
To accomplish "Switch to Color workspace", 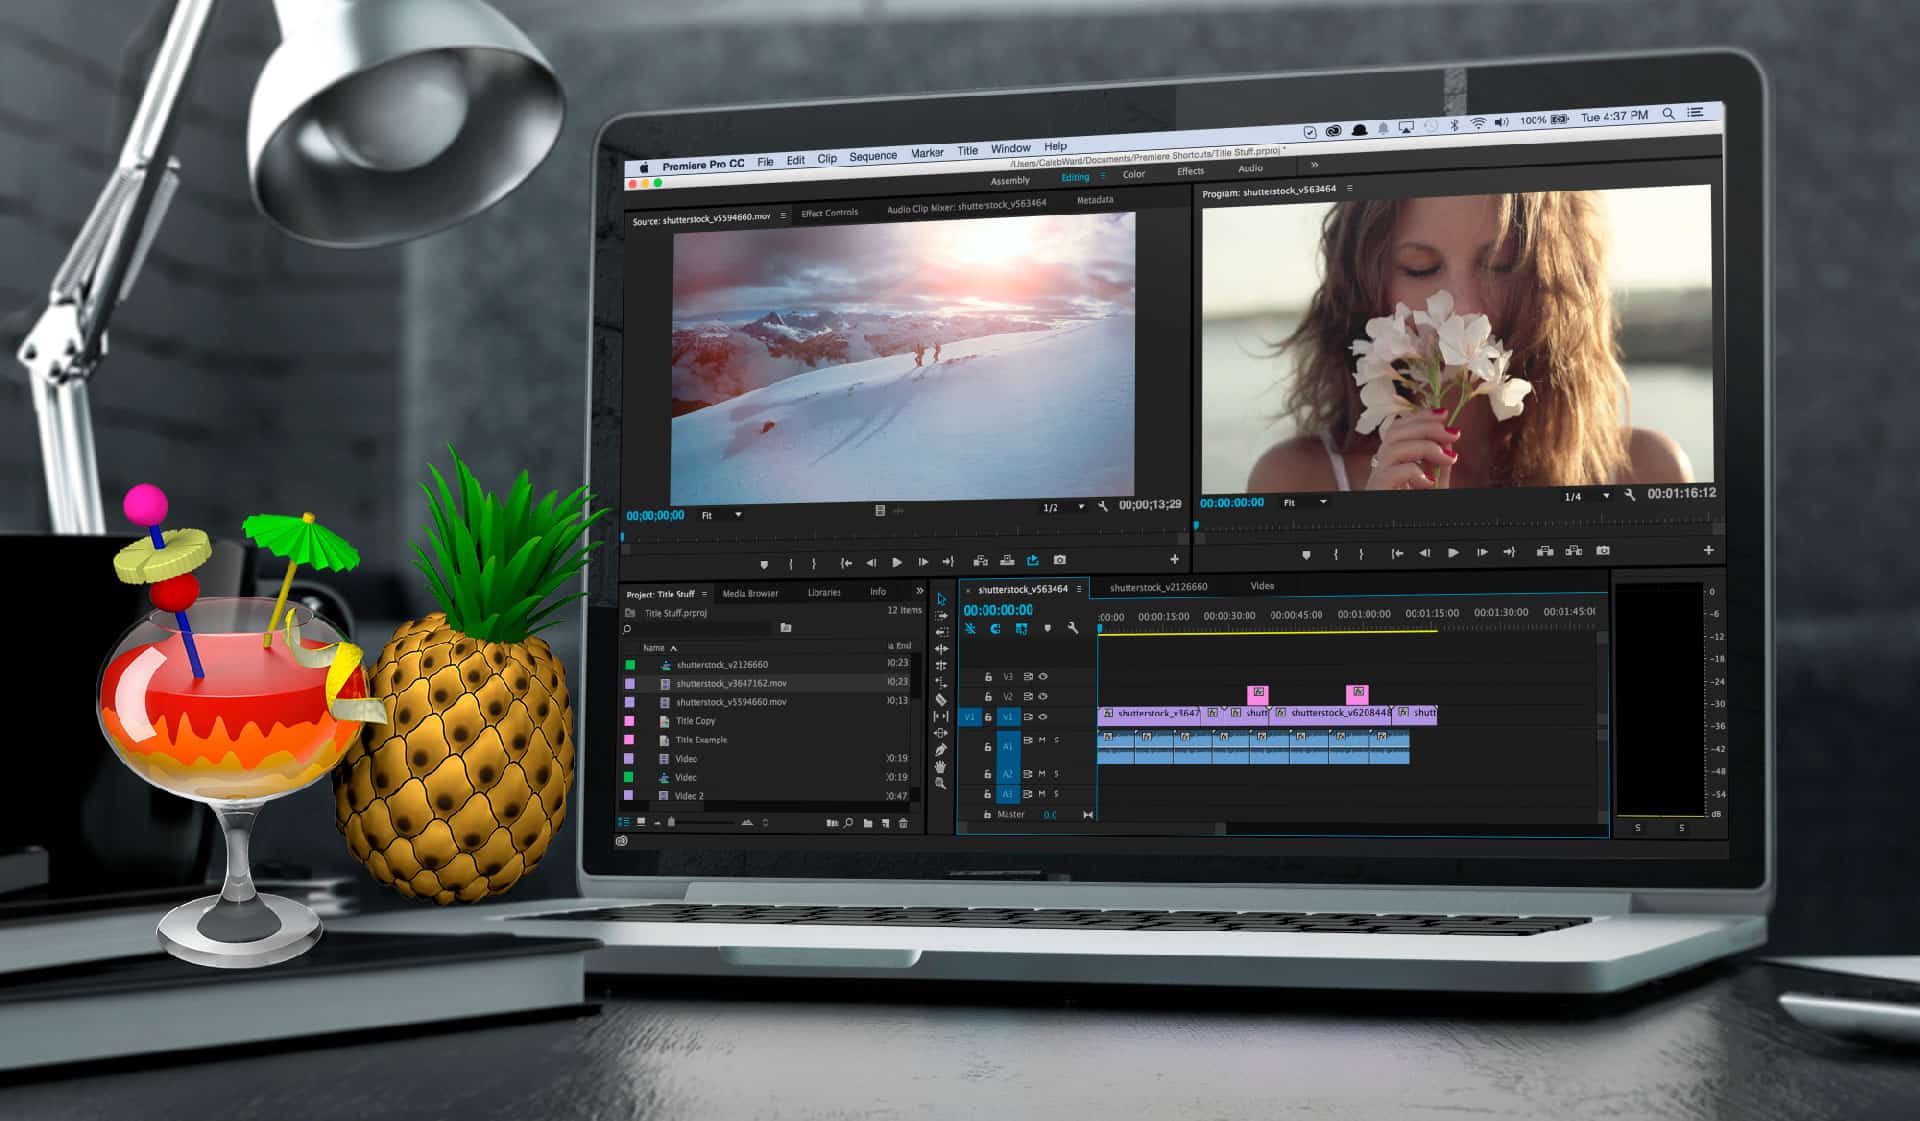I will 1133,174.
